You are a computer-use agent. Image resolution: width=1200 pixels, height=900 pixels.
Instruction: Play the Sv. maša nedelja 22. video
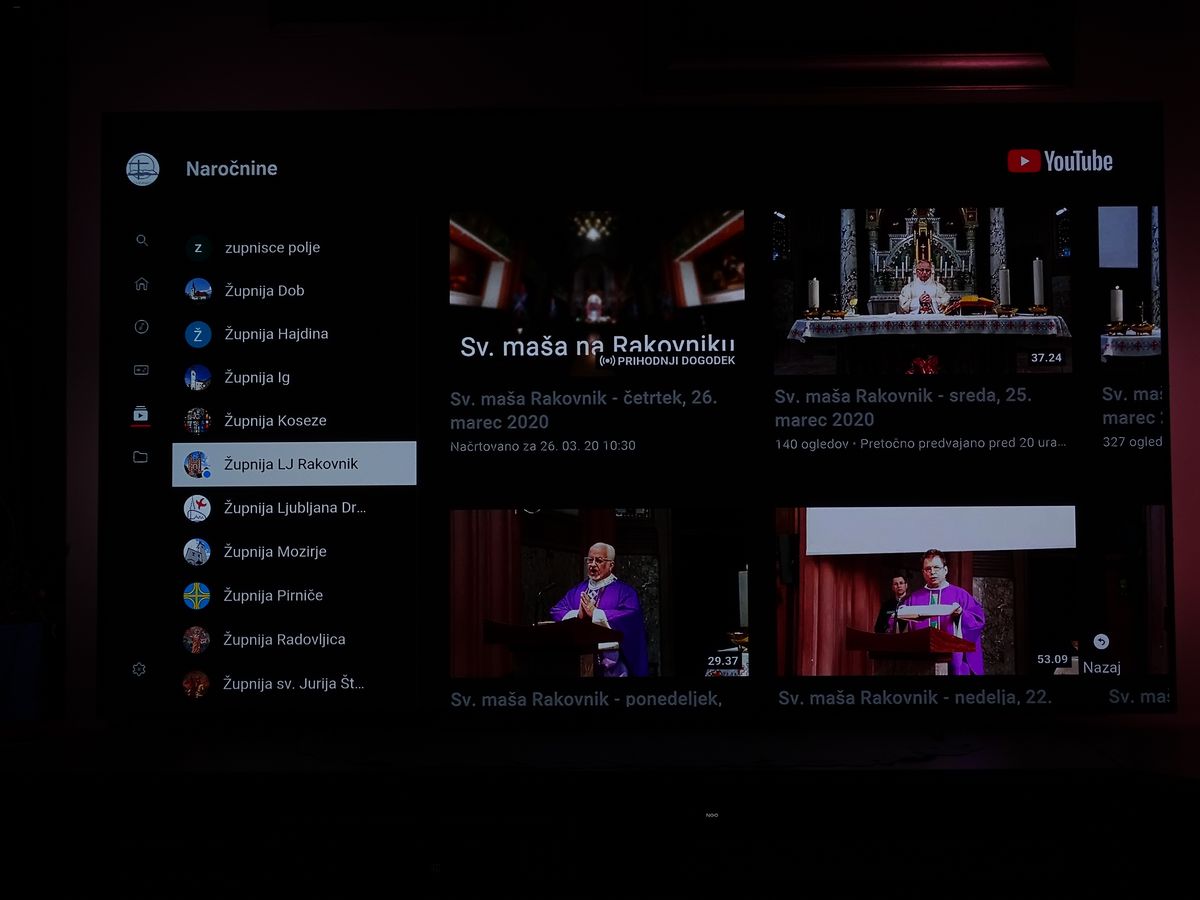coord(925,592)
